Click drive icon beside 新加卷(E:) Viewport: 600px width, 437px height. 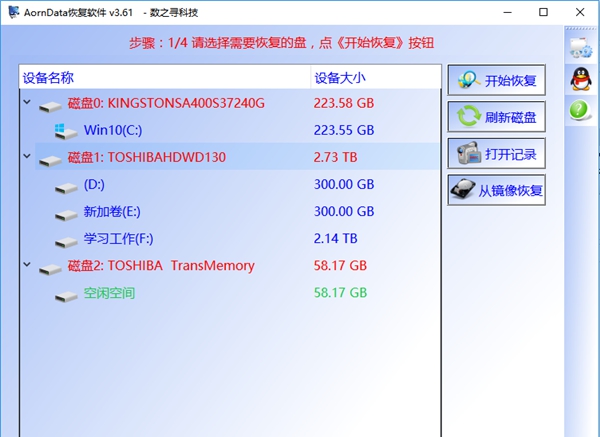pos(66,215)
